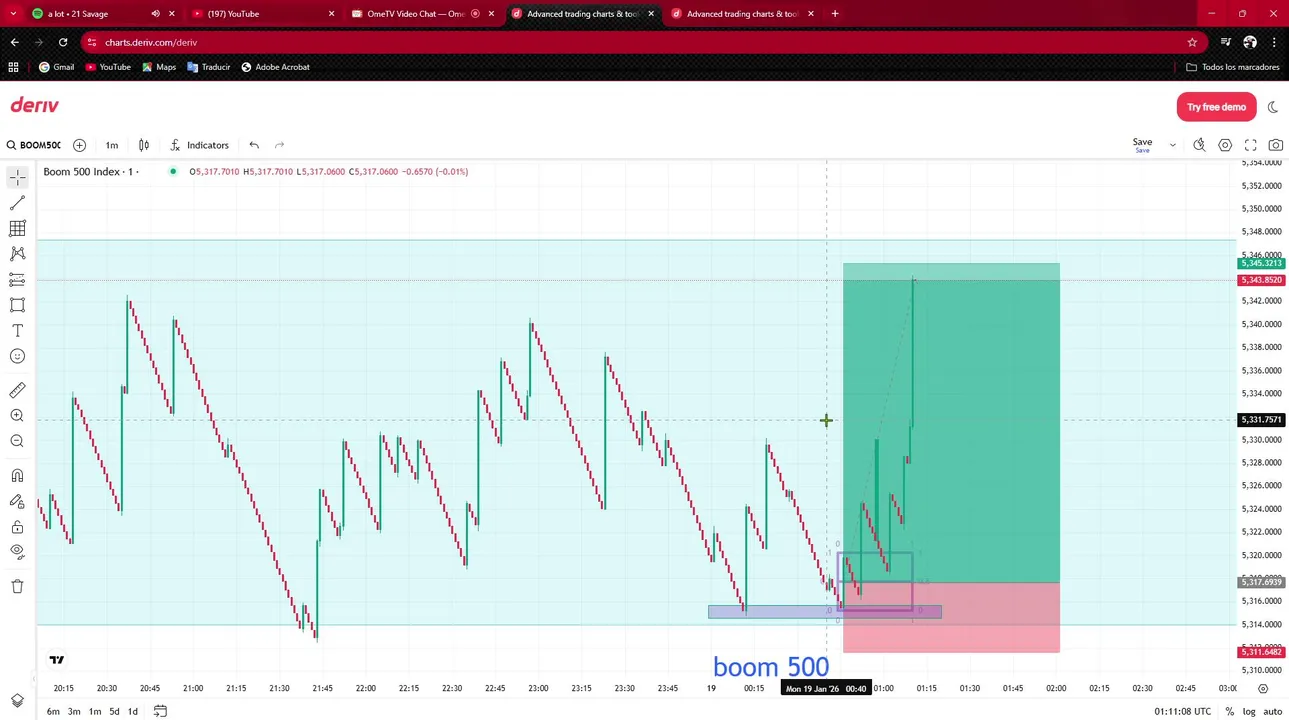Open the 1m interval selector

pyautogui.click(x=112, y=145)
